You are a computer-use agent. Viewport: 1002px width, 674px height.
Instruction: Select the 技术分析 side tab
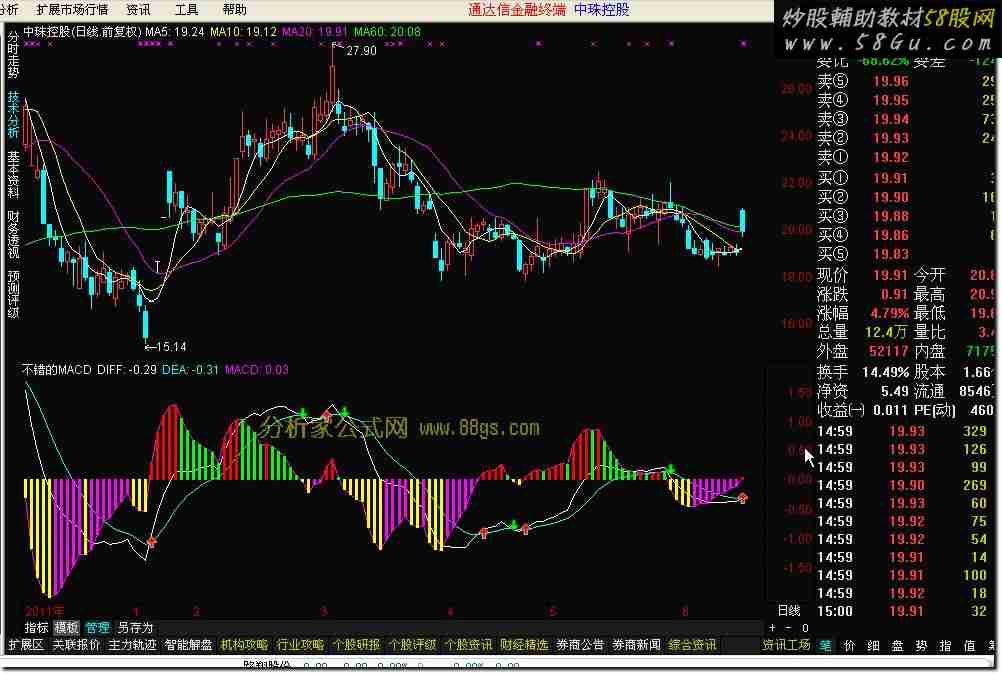[13, 115]
